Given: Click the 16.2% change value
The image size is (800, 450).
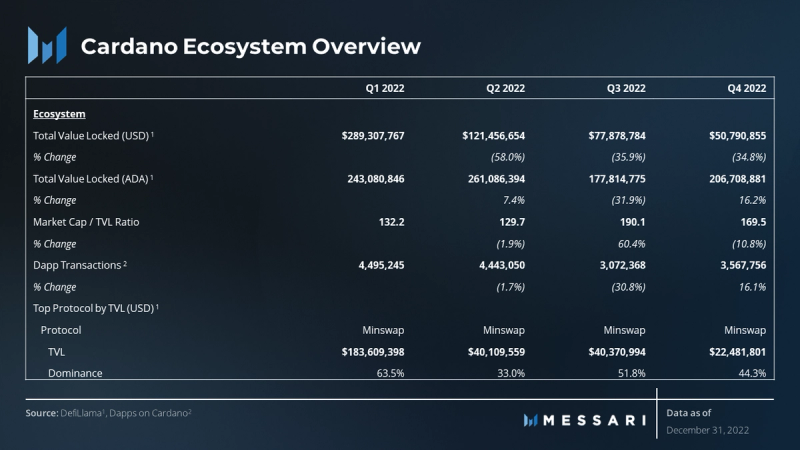Looking at the screenshot, I should coord(753,201).
